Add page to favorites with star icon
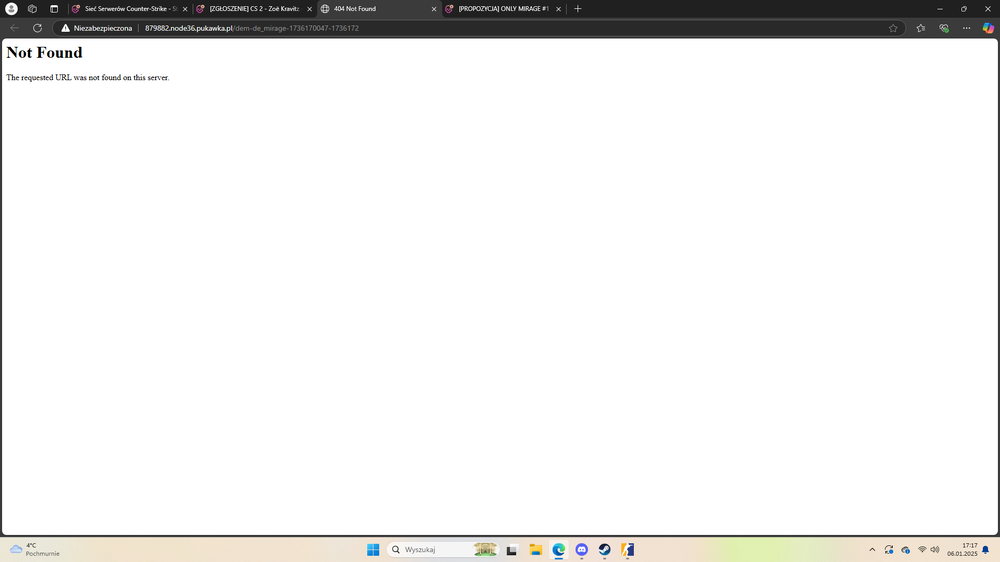This screenshot has height=562, width=1000. tap(893, 28)
